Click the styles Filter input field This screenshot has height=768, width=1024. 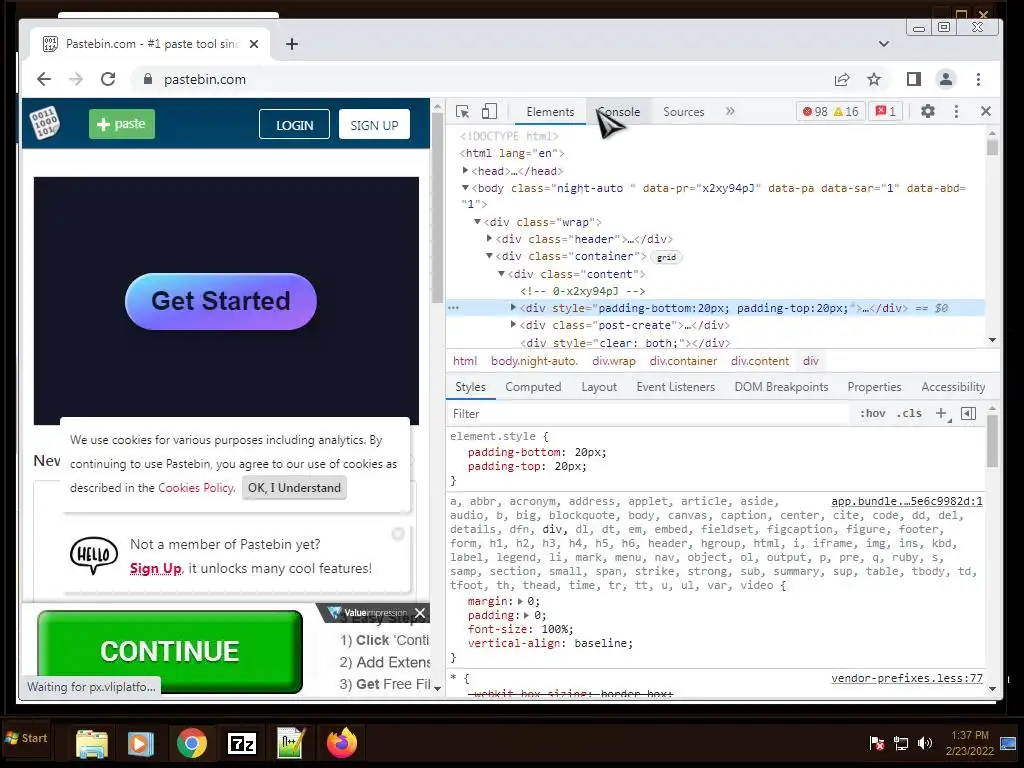coord(648,413)
